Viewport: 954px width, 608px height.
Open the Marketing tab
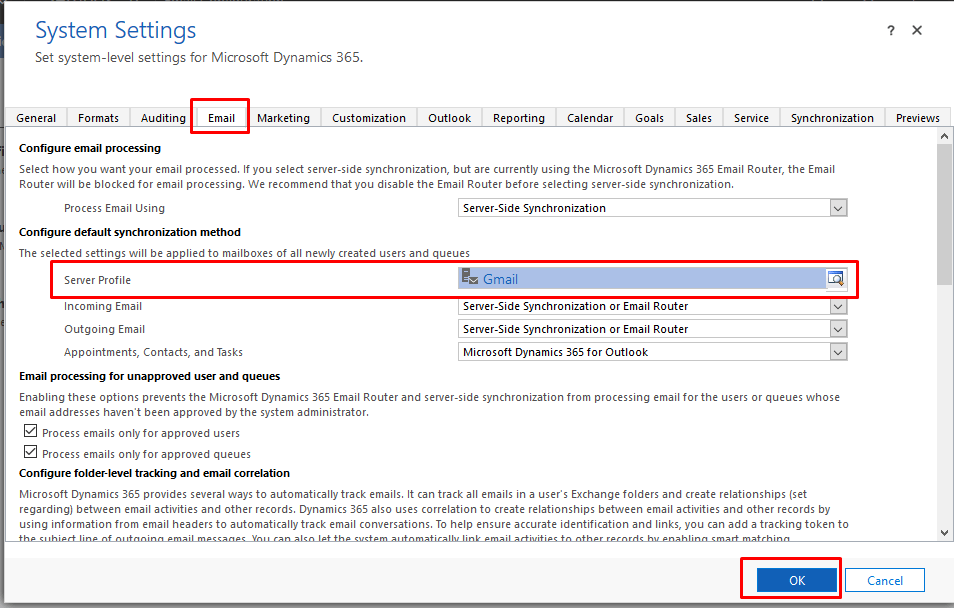pyautogui.click(x=283, y=118)
